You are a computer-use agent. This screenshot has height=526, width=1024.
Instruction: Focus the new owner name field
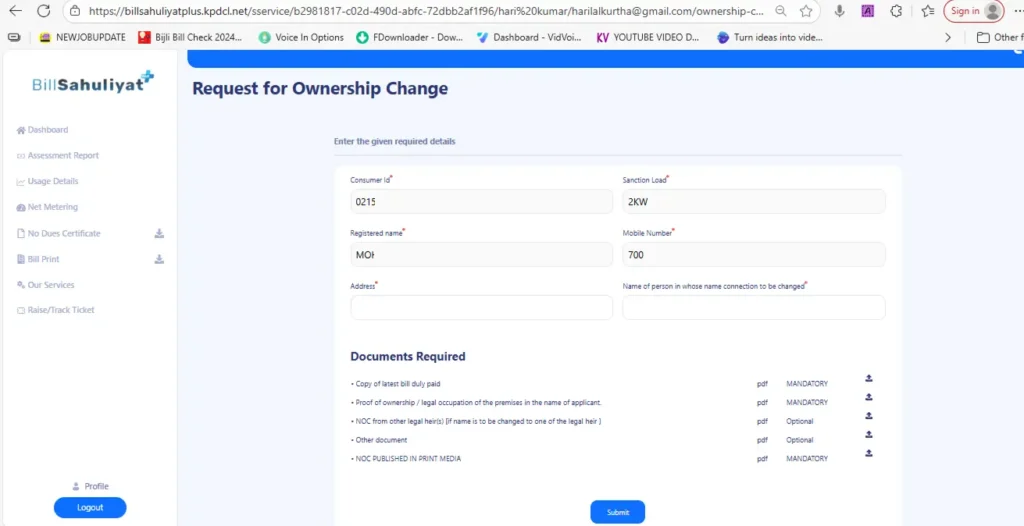tap(753, 308)
